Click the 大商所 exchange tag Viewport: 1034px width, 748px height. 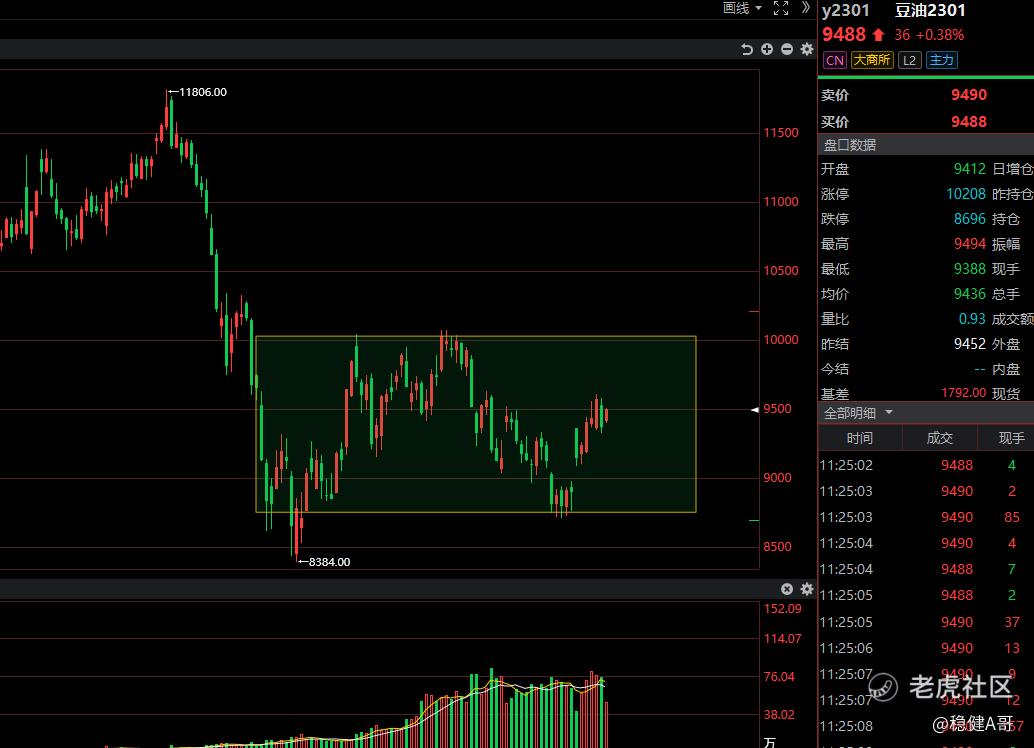(872, 60)
